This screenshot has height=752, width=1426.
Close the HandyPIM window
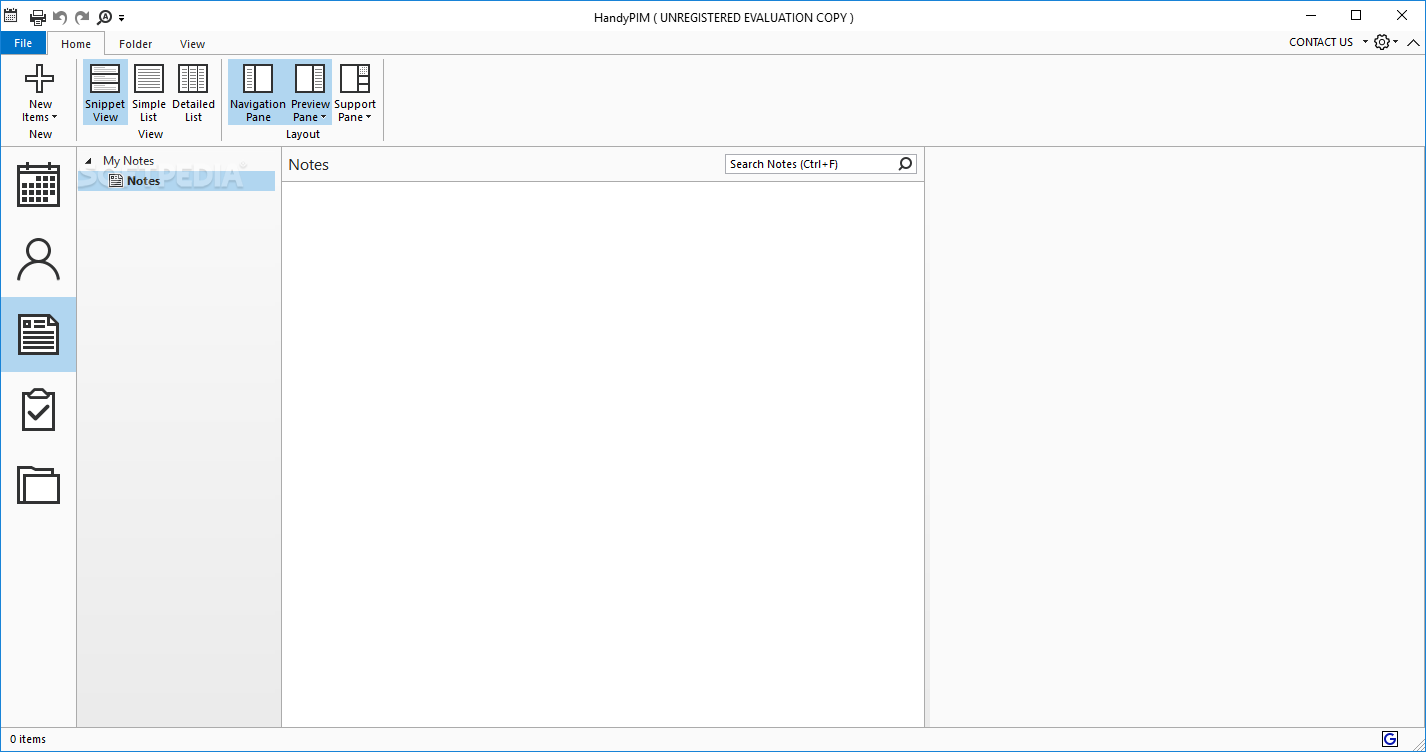[x=1402, y=15]
